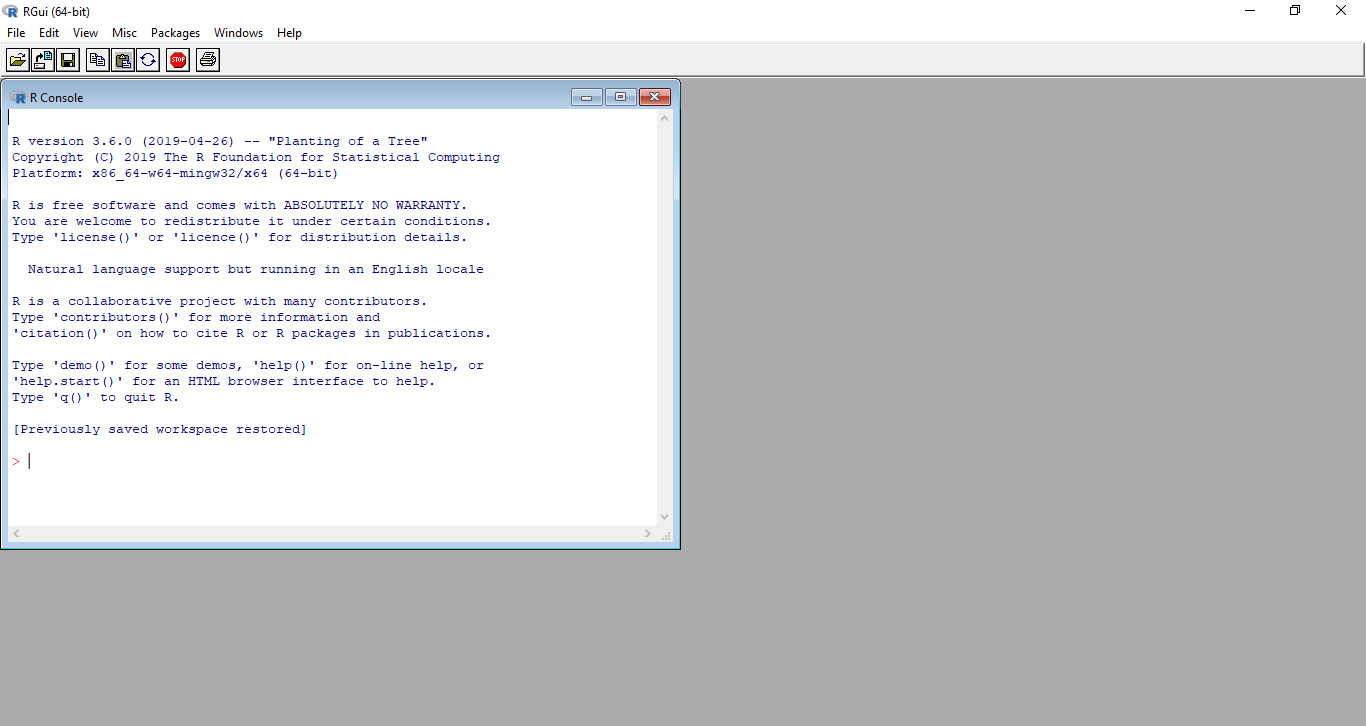
Task: Minimize the main RGui window
Action: pos(1250,11)
